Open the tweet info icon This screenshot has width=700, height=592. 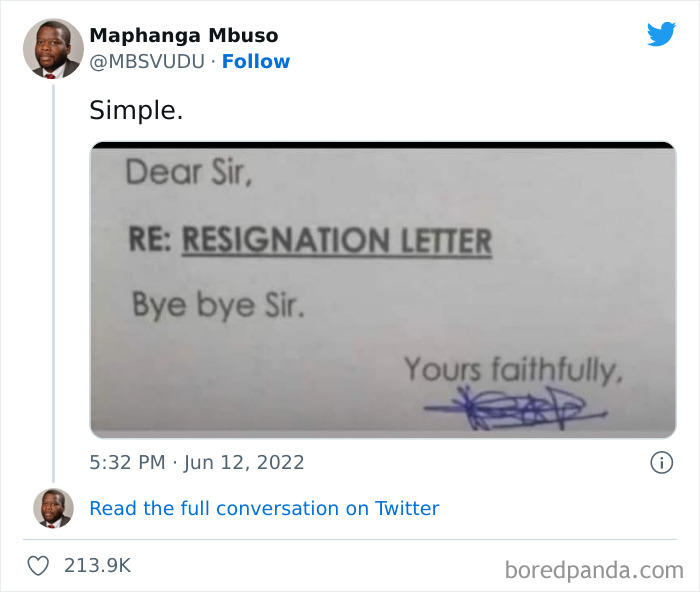point(660,462)
